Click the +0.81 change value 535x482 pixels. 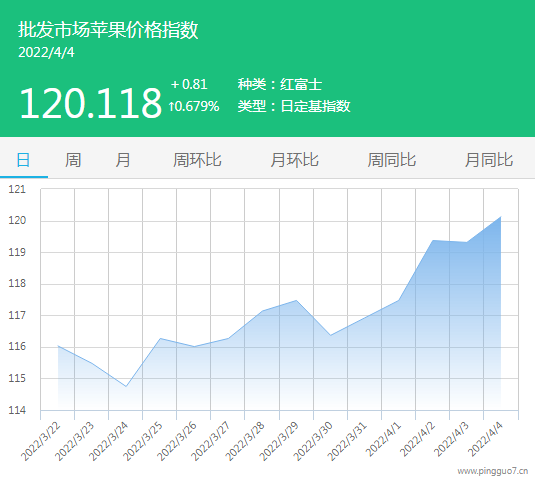click(x=189, y=84)
